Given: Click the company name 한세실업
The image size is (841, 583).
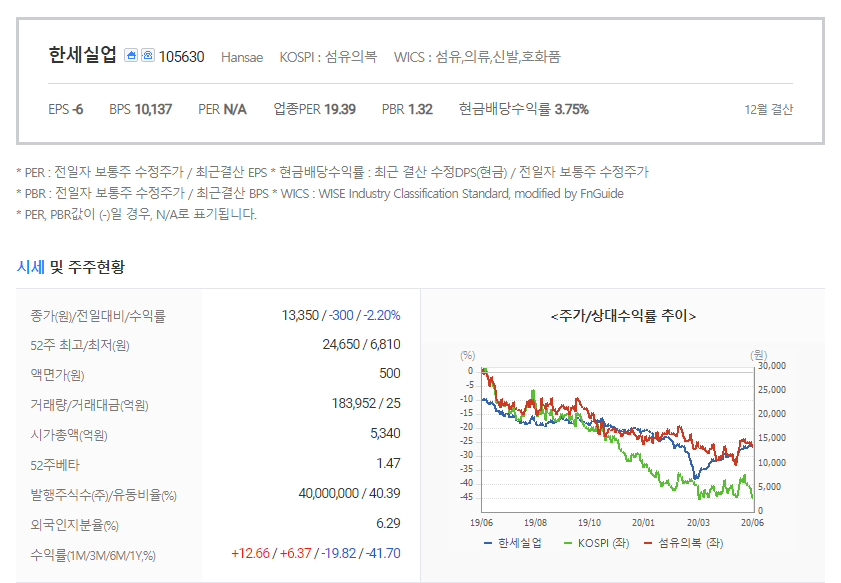Looking at the screenshot, I should click(x=82, y=55).
